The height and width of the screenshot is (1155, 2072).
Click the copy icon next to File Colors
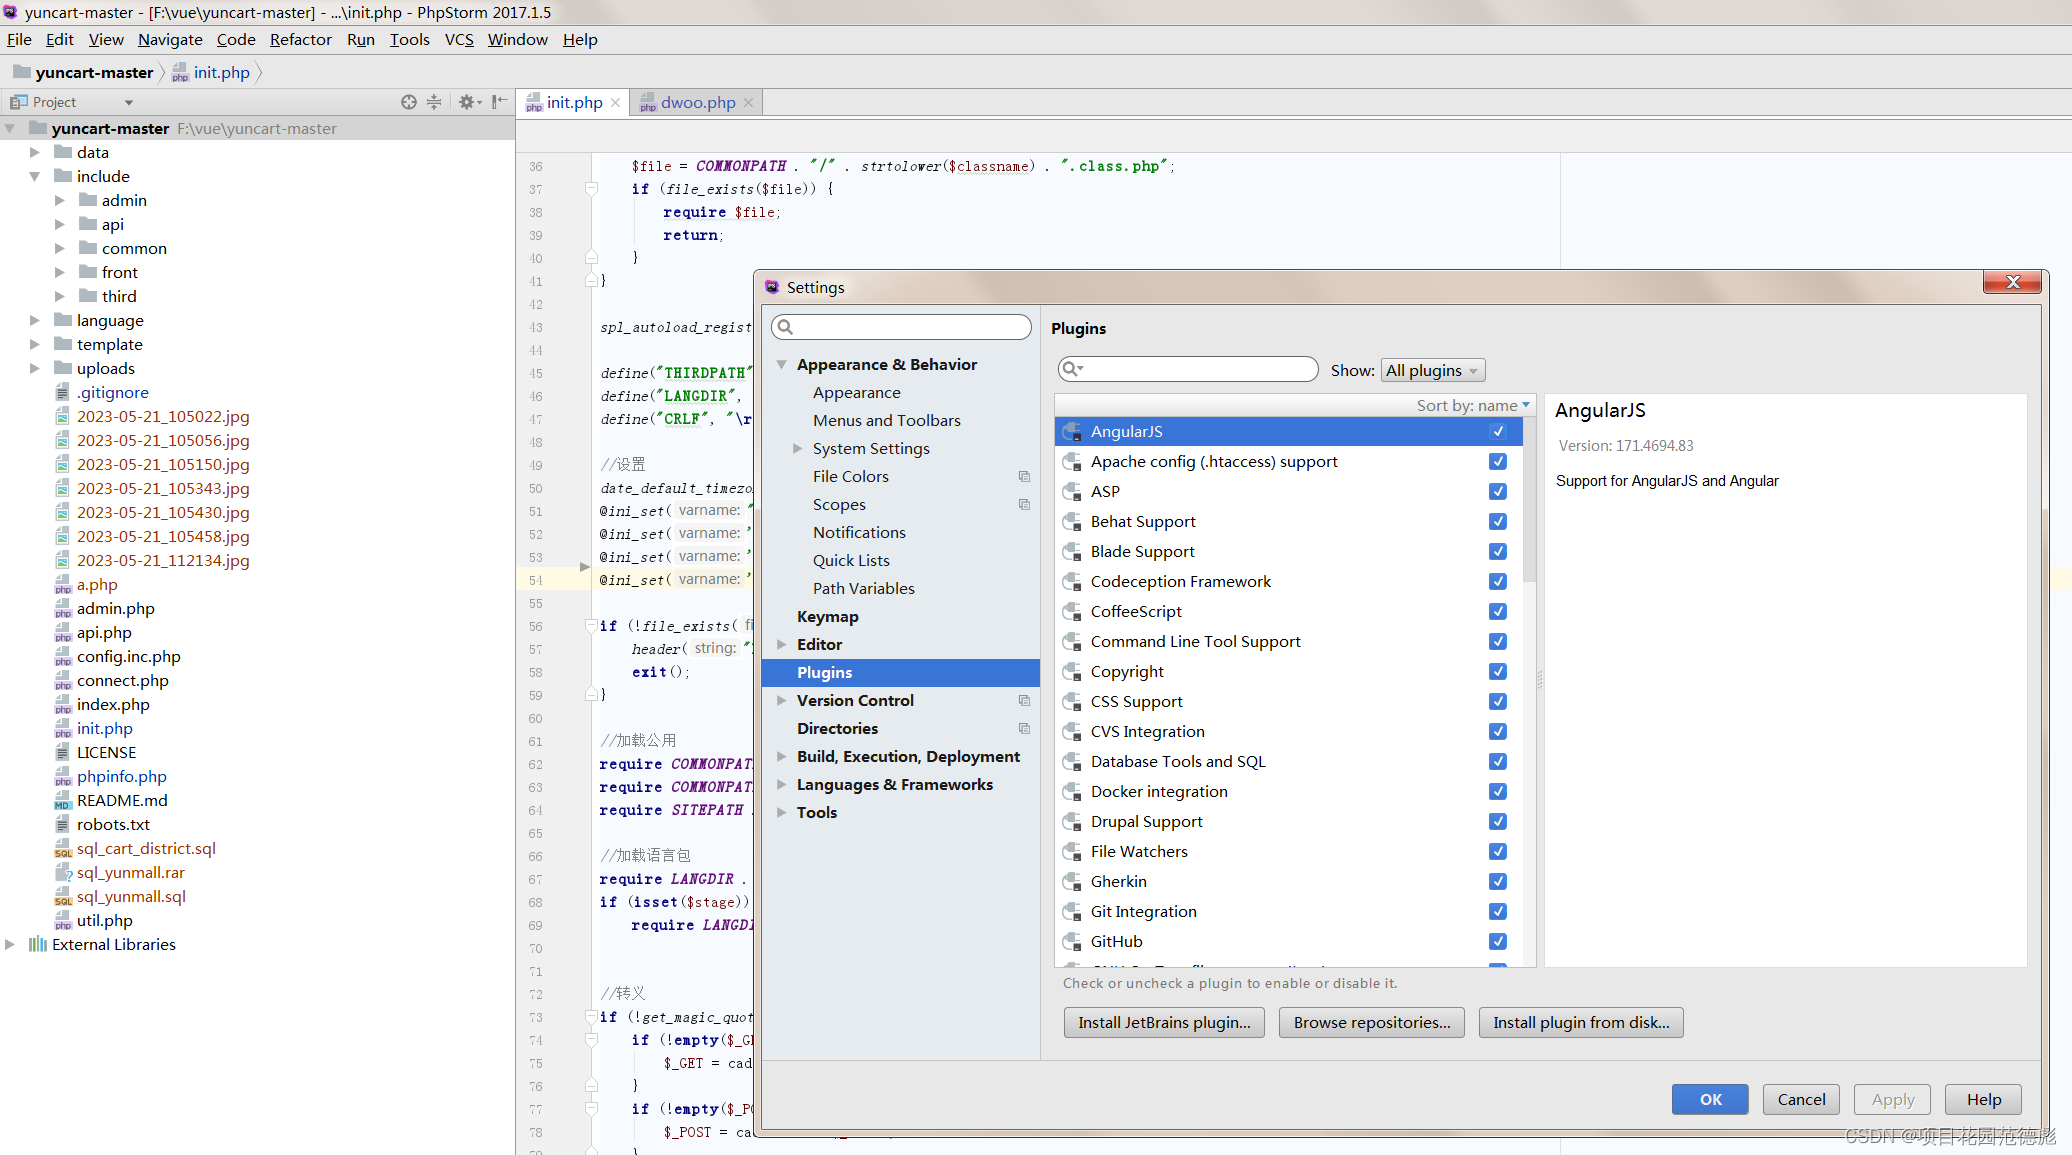click(x=1024, y=477)
